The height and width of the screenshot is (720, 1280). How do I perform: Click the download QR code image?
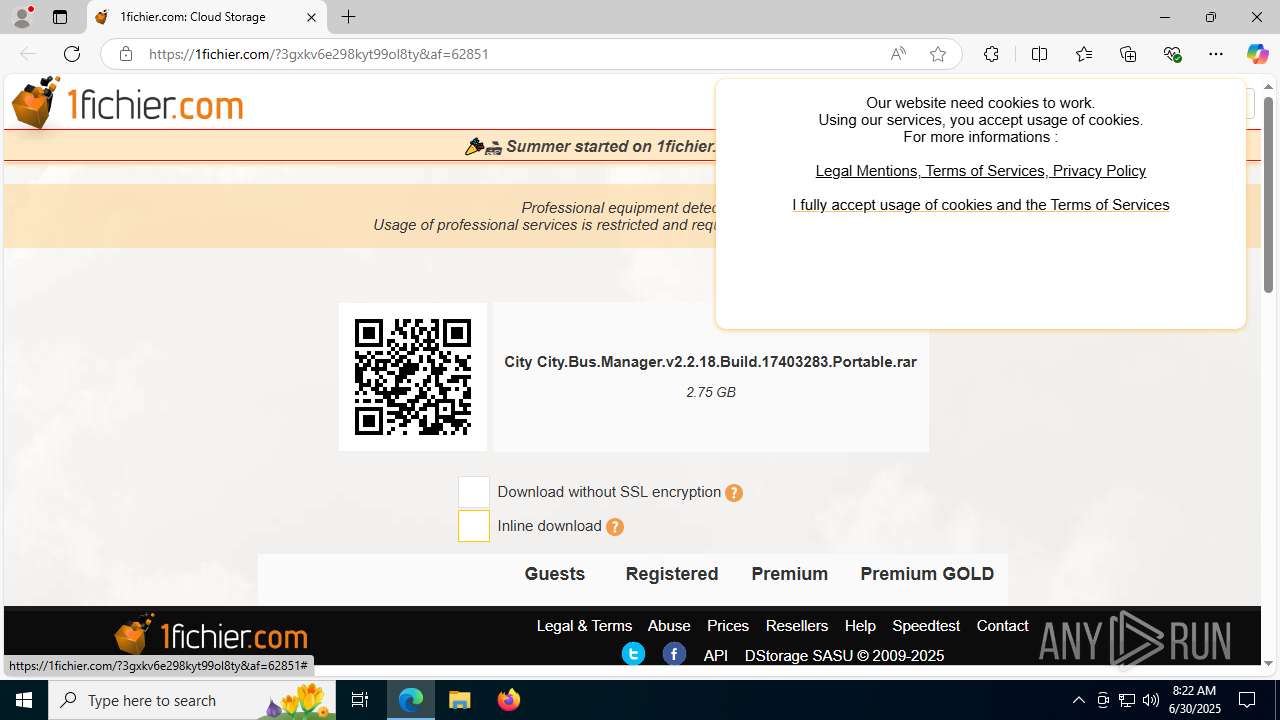(x=413, y=377)
